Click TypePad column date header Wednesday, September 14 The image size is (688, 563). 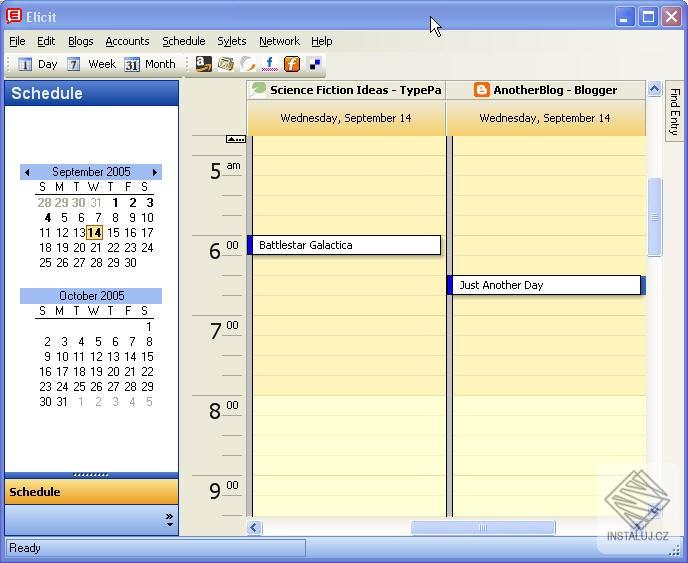pos(346,118)
